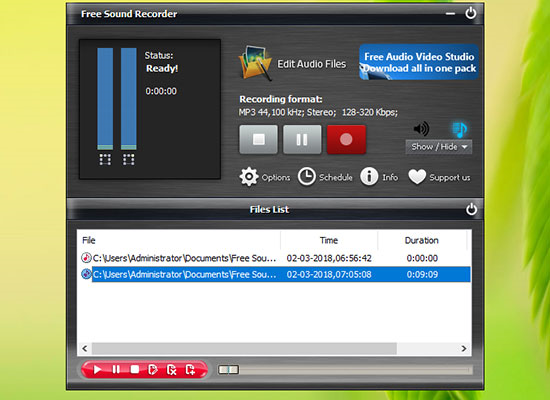This screenshot has height=400, width=550.
Task: Click the speaker volume icon
Action: point(421,129)
